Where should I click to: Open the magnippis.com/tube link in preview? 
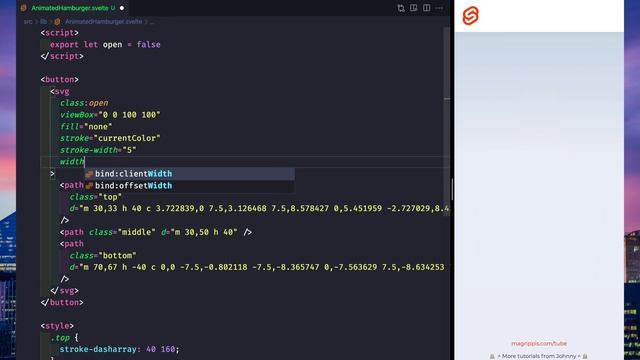click(x=539, y=344)
